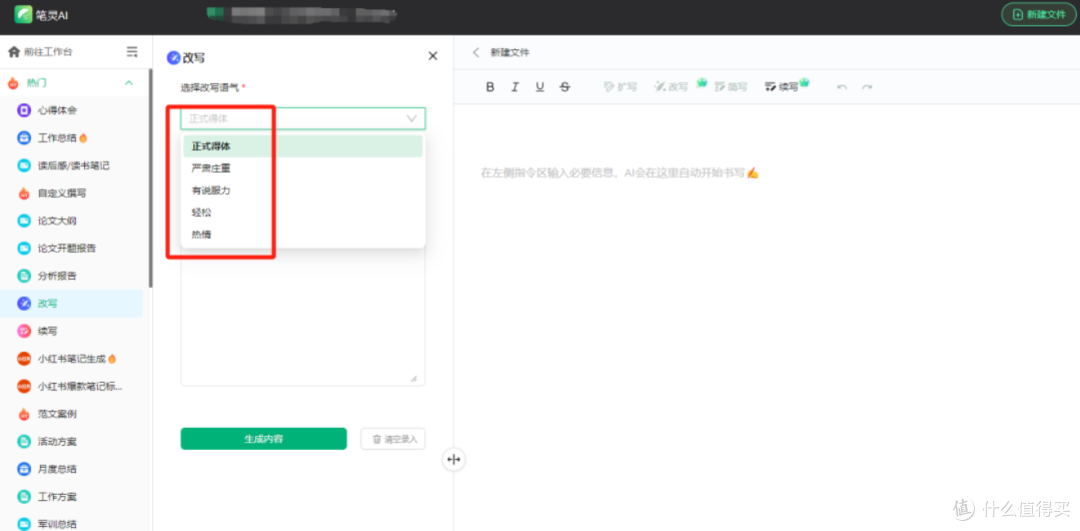Click the 新建文件 button at top right
Image resolution: width=1080 pixels, height=531 pixels.
tap(1039, 14)
